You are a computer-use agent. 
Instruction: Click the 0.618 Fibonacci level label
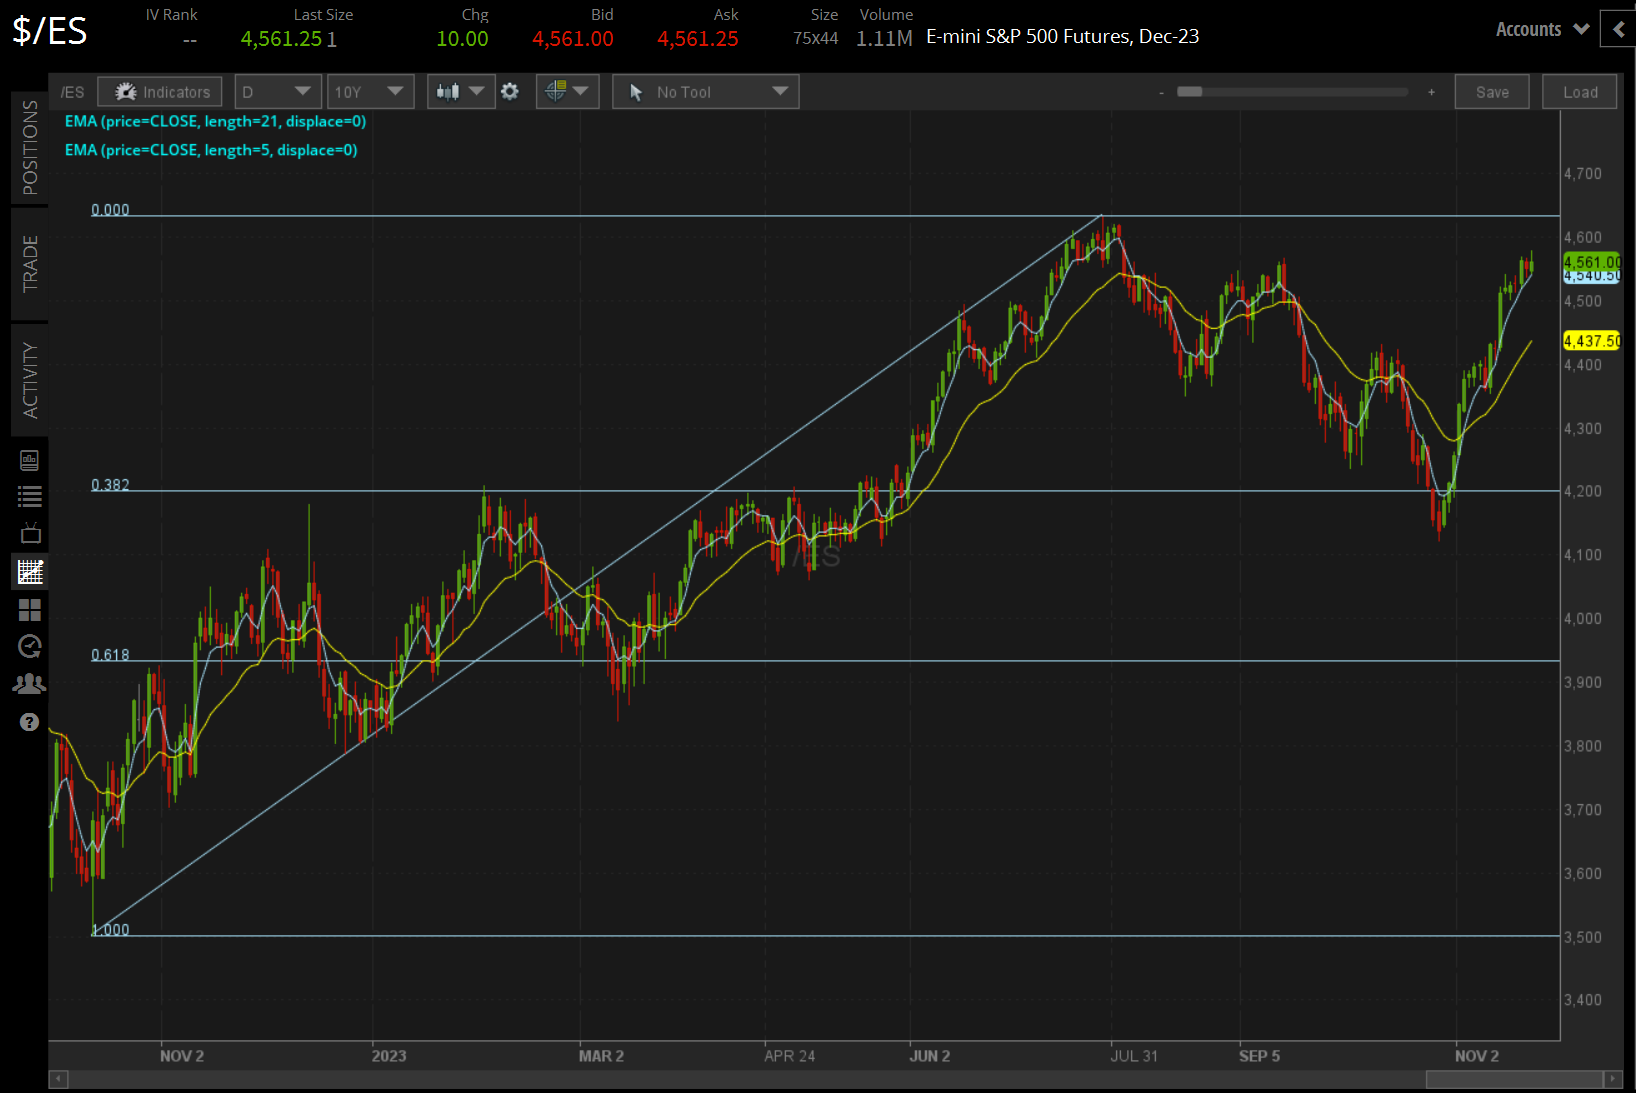[x=110, y=655]
